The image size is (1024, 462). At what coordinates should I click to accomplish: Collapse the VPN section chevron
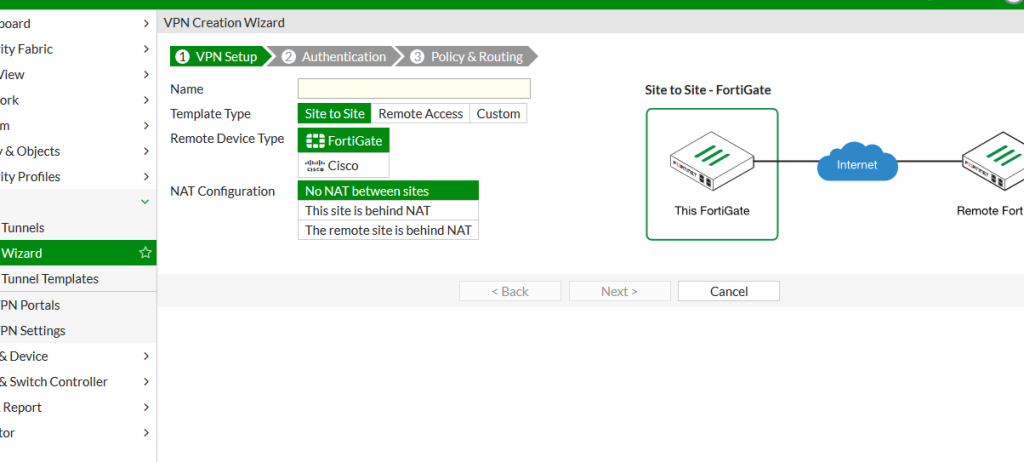click(x=146, y=202)
